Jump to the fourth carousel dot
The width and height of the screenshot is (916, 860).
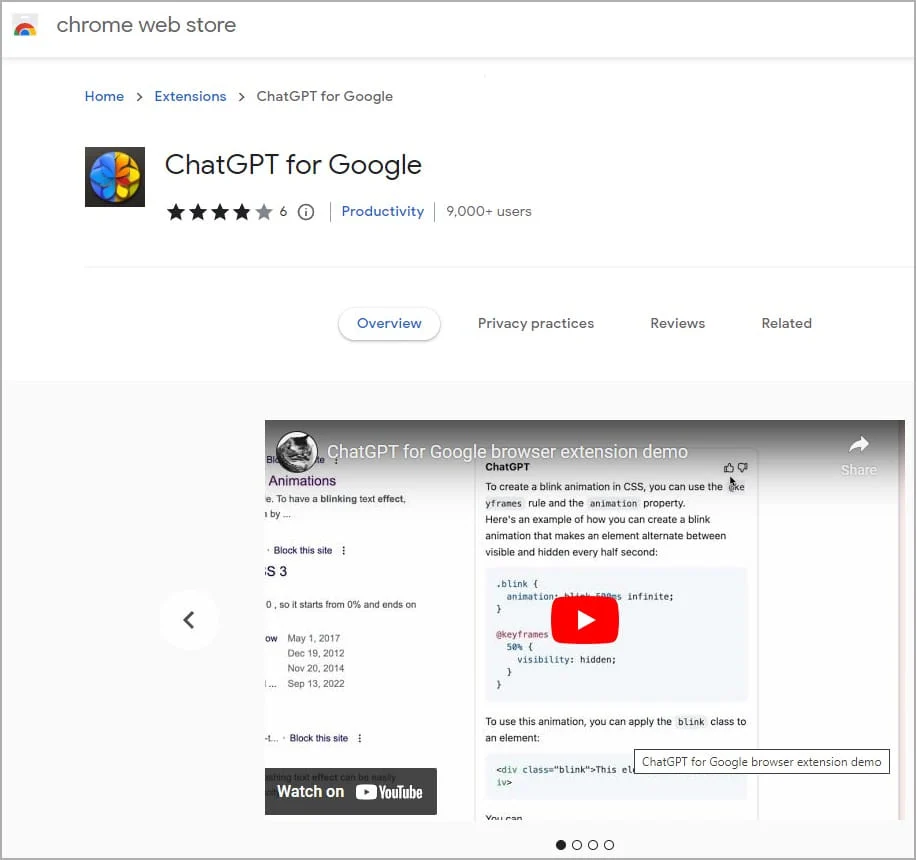click(x=609, y=845)
